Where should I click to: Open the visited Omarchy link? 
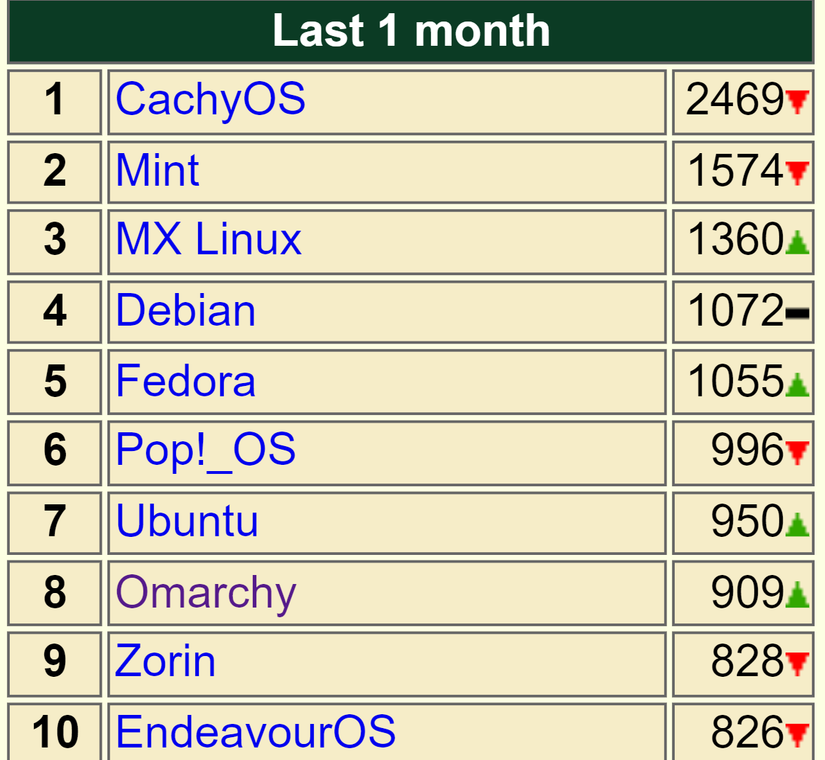click(x=206, y=594)
